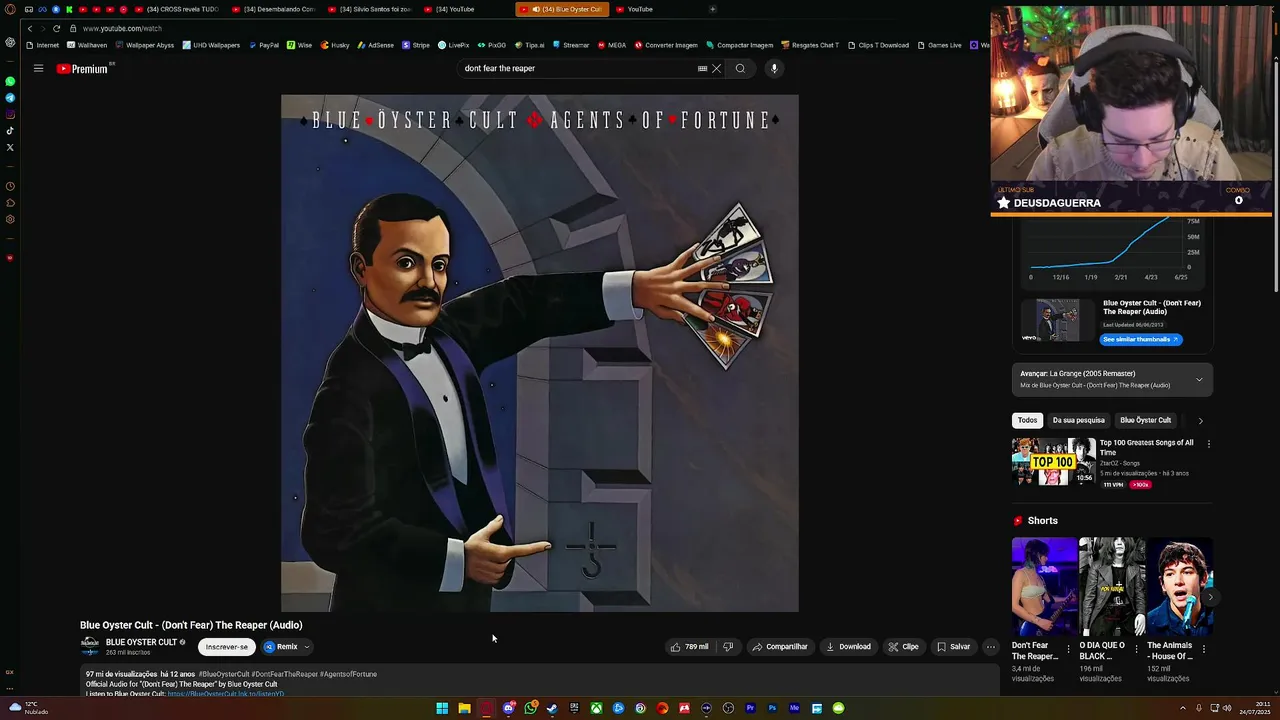Open TikTok in Opera sidebar
Screen dimensions: 1280x720
10,130
